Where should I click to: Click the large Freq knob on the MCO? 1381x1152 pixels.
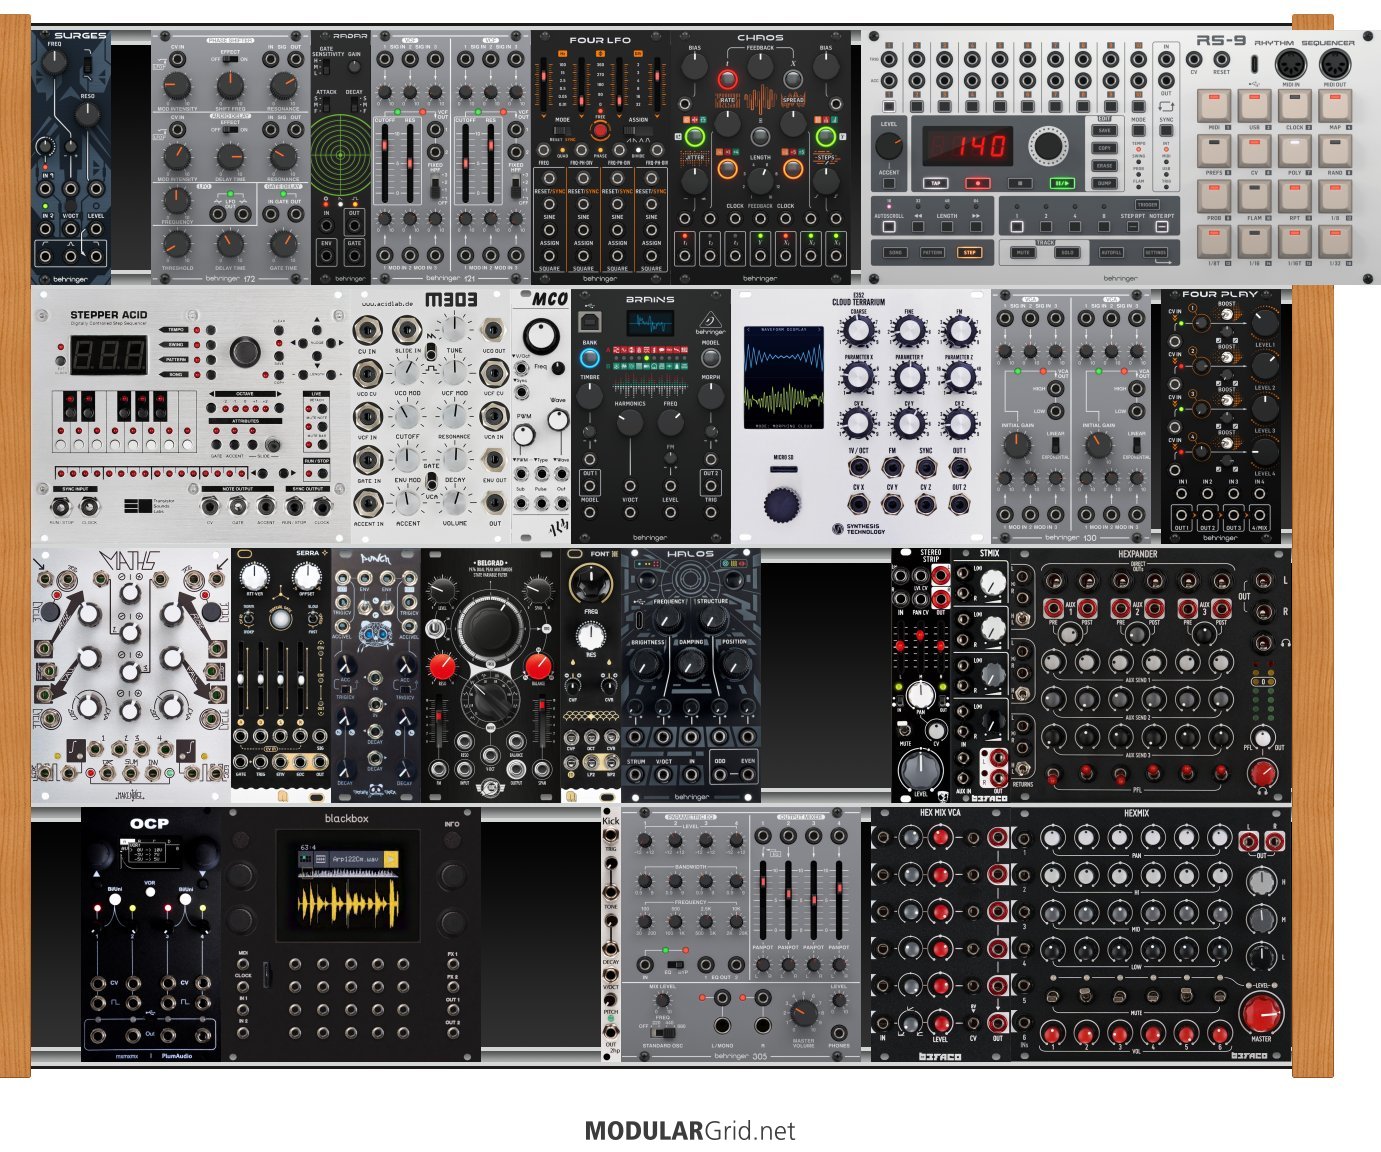point(542,335)
